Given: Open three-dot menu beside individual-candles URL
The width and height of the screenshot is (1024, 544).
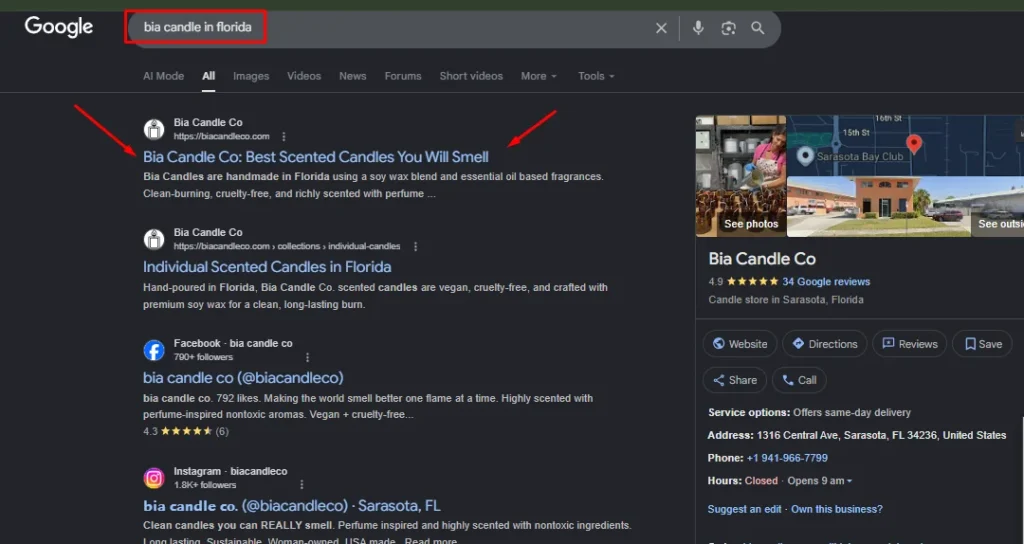Looking at the screenshot, I should coord(415,246).
